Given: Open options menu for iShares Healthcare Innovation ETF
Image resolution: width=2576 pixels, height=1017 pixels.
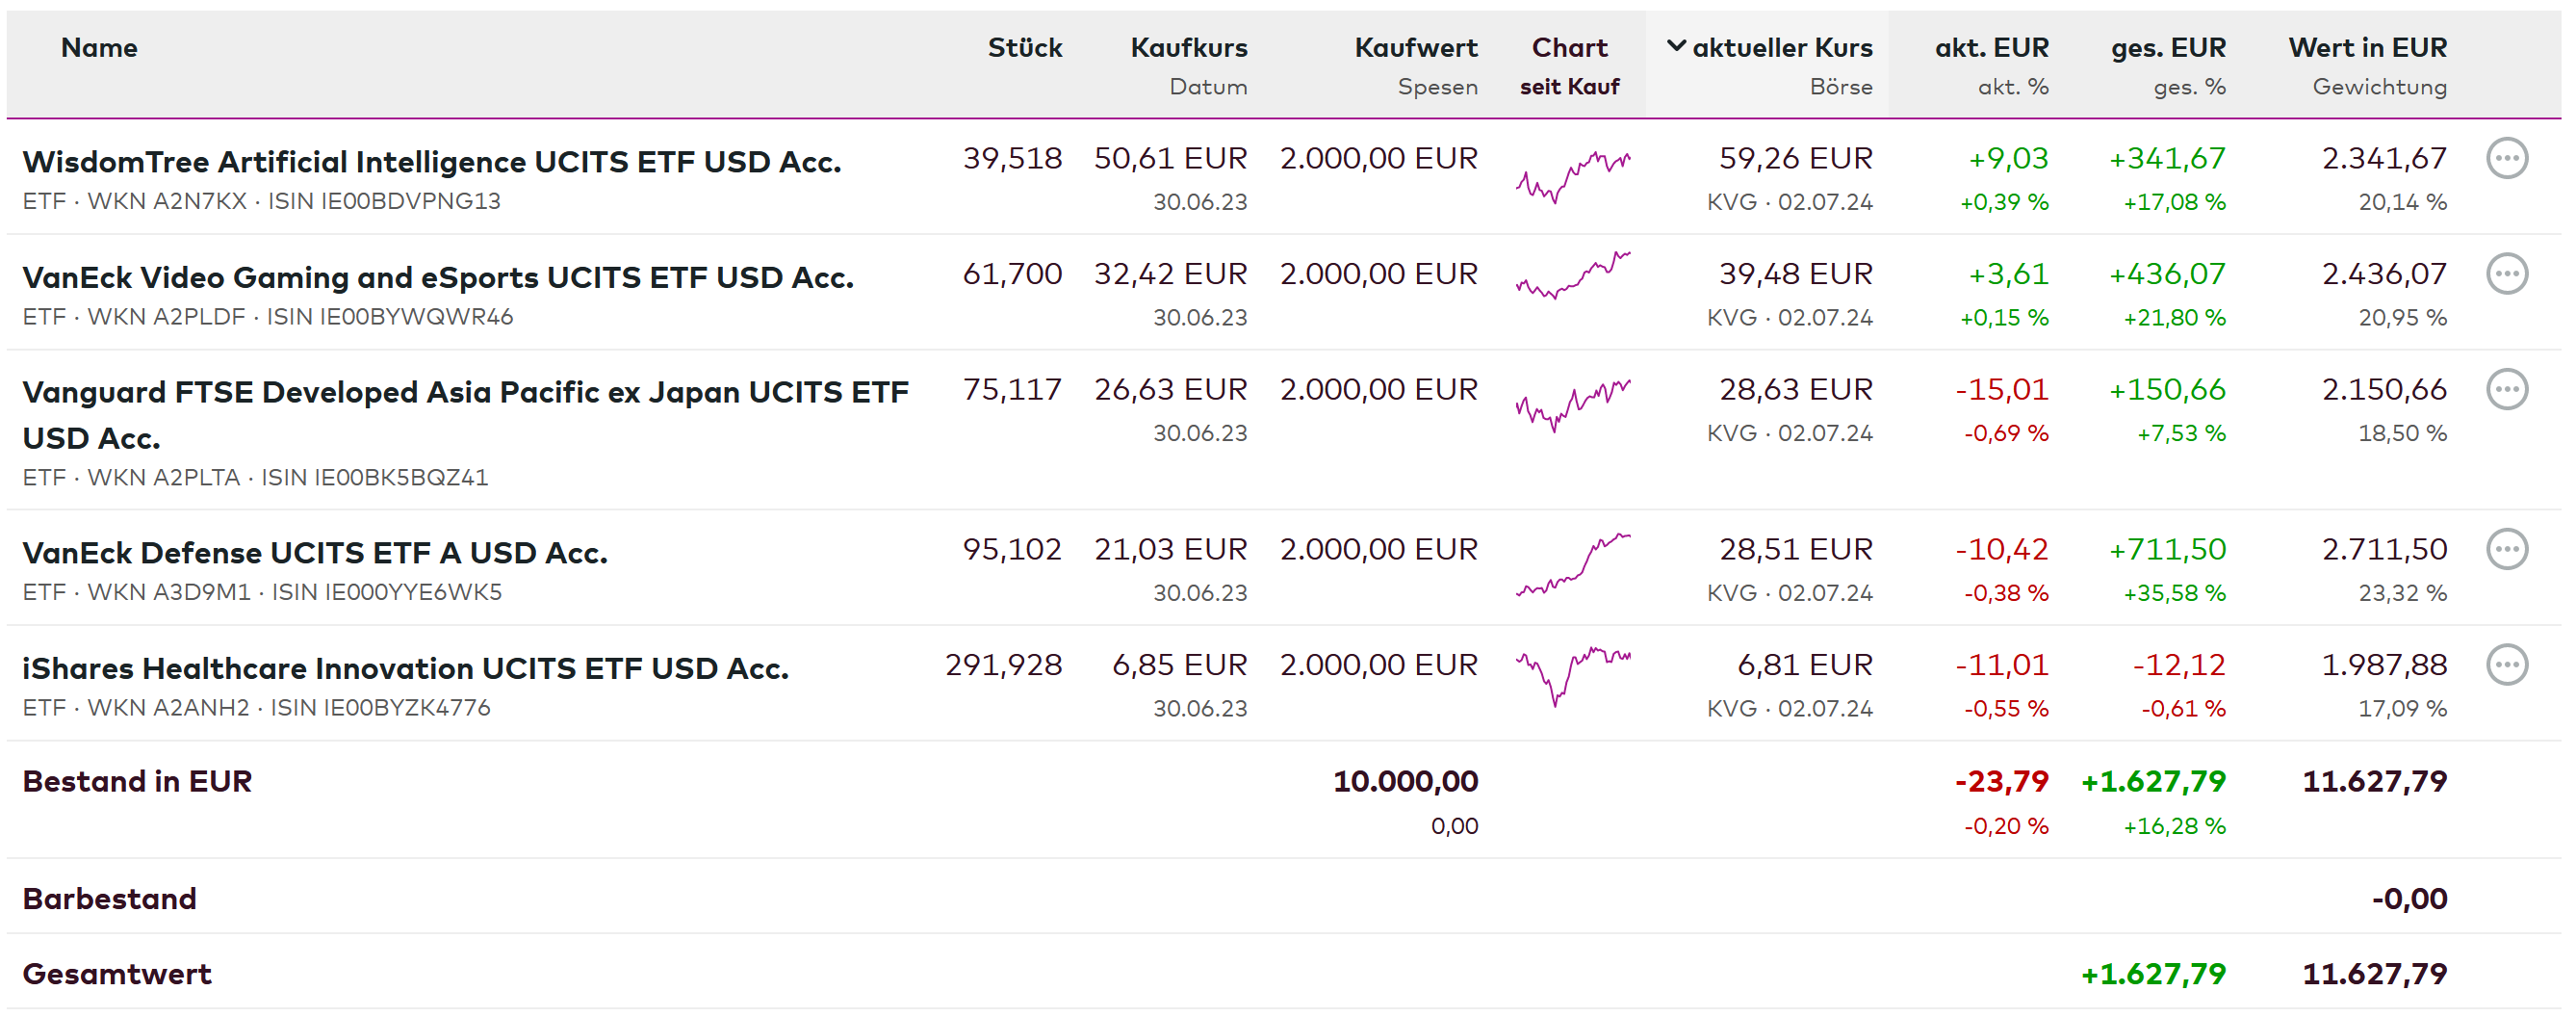Looking at the screenshot, I should pos(2506,665).
